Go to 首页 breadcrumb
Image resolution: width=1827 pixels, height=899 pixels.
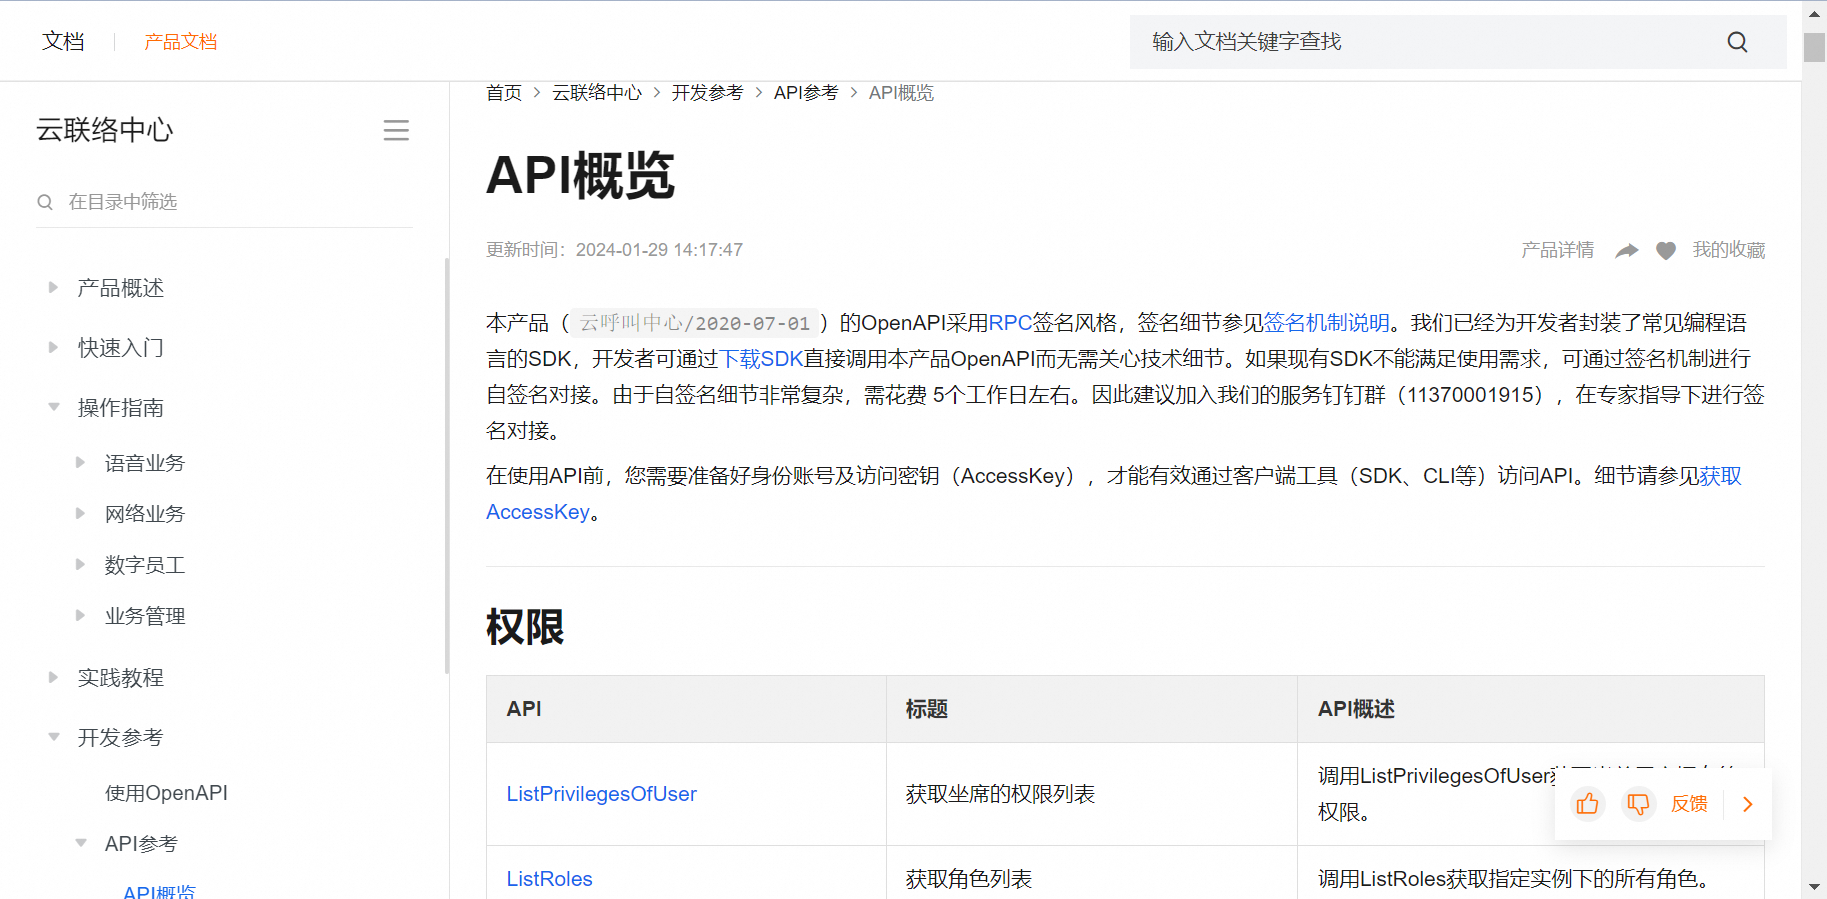pos(504,93)
